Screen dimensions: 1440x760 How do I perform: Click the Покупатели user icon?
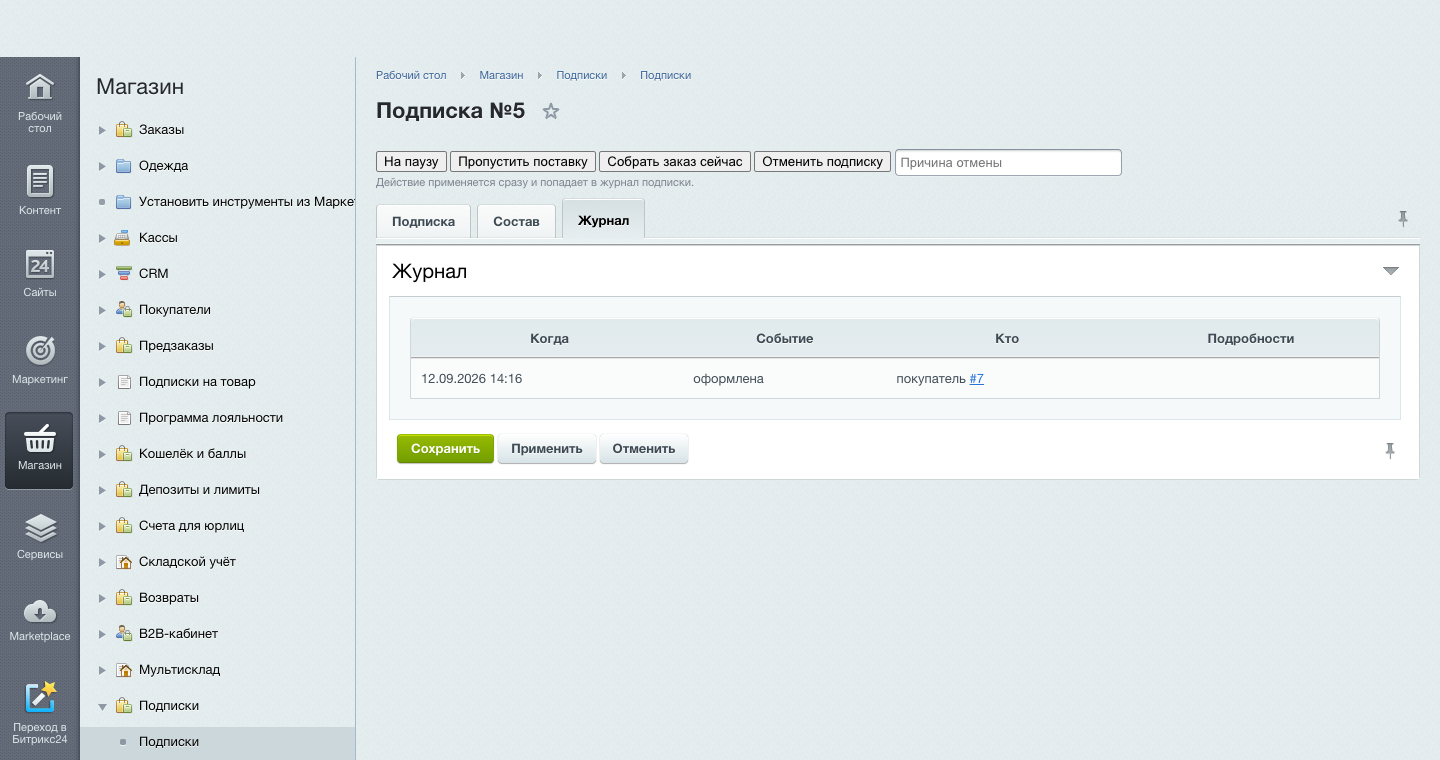pos(123,310)
